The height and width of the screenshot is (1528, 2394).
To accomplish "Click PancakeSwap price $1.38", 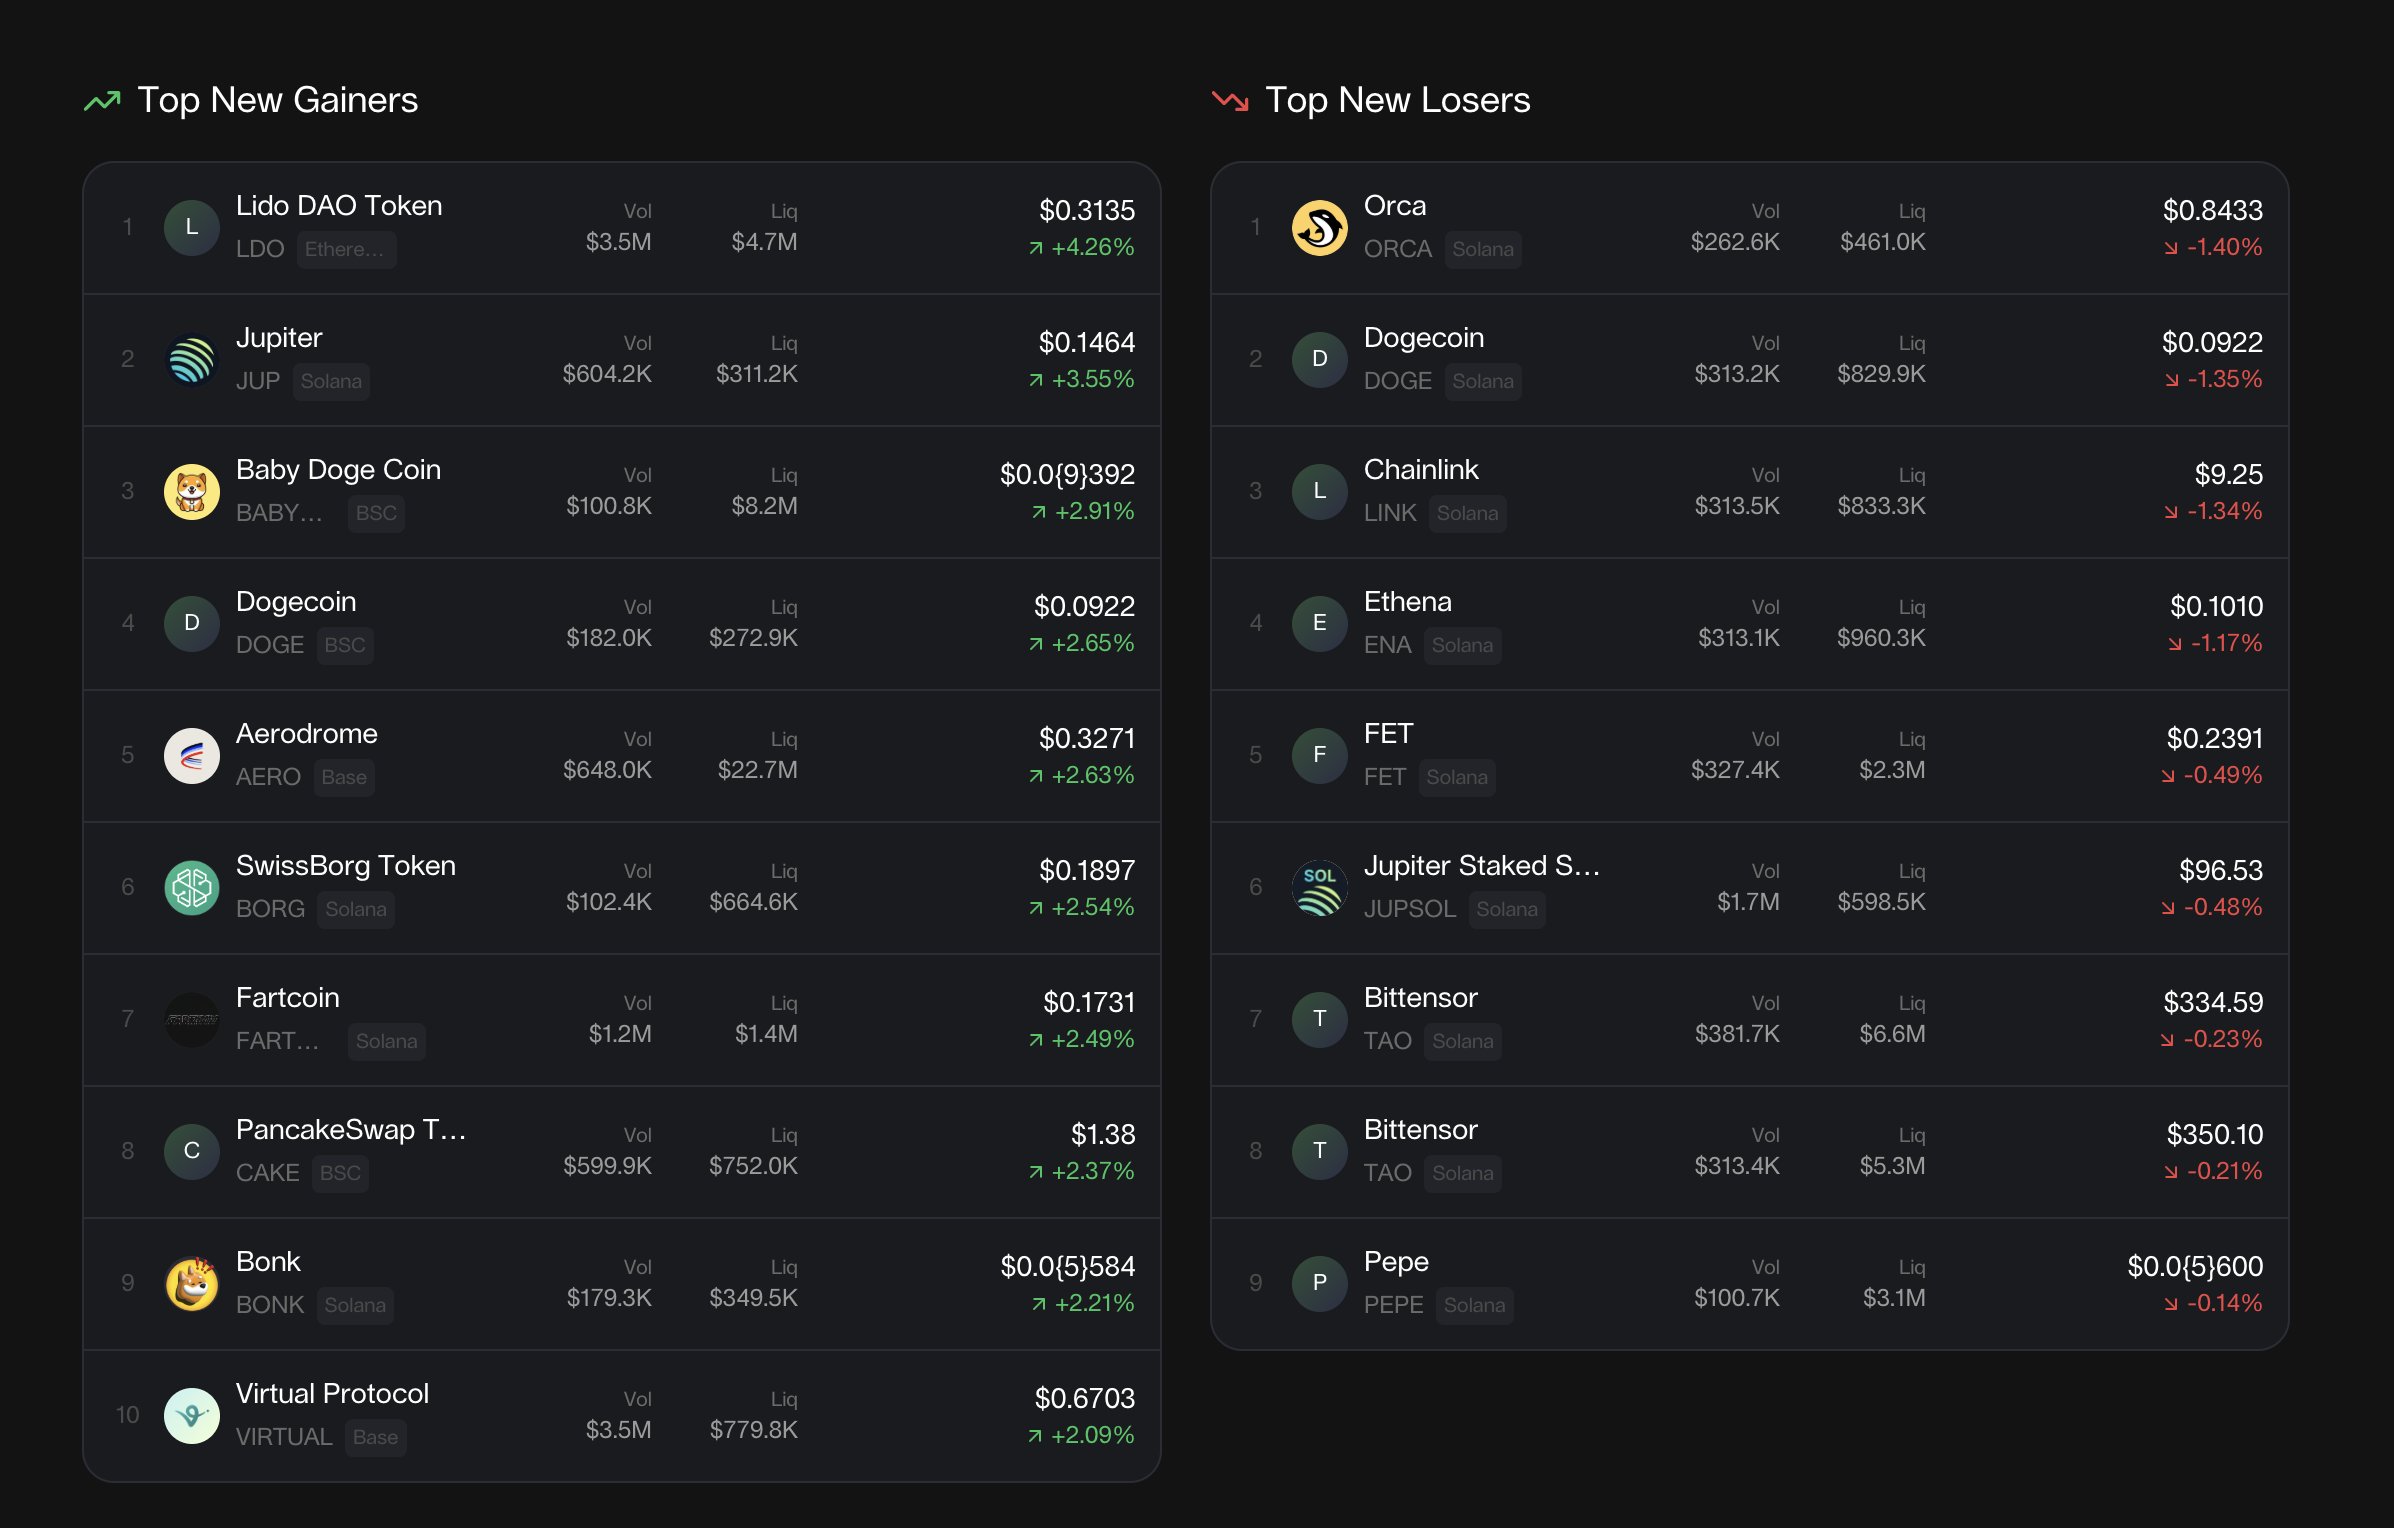I will [x=1102, y=1134].
